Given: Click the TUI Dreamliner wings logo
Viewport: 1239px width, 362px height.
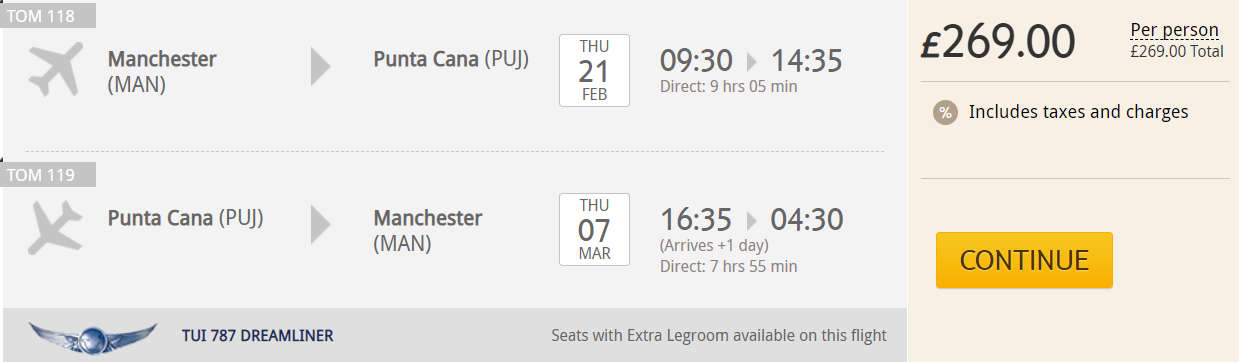Looking at the screenshot, I should point(93,336).
